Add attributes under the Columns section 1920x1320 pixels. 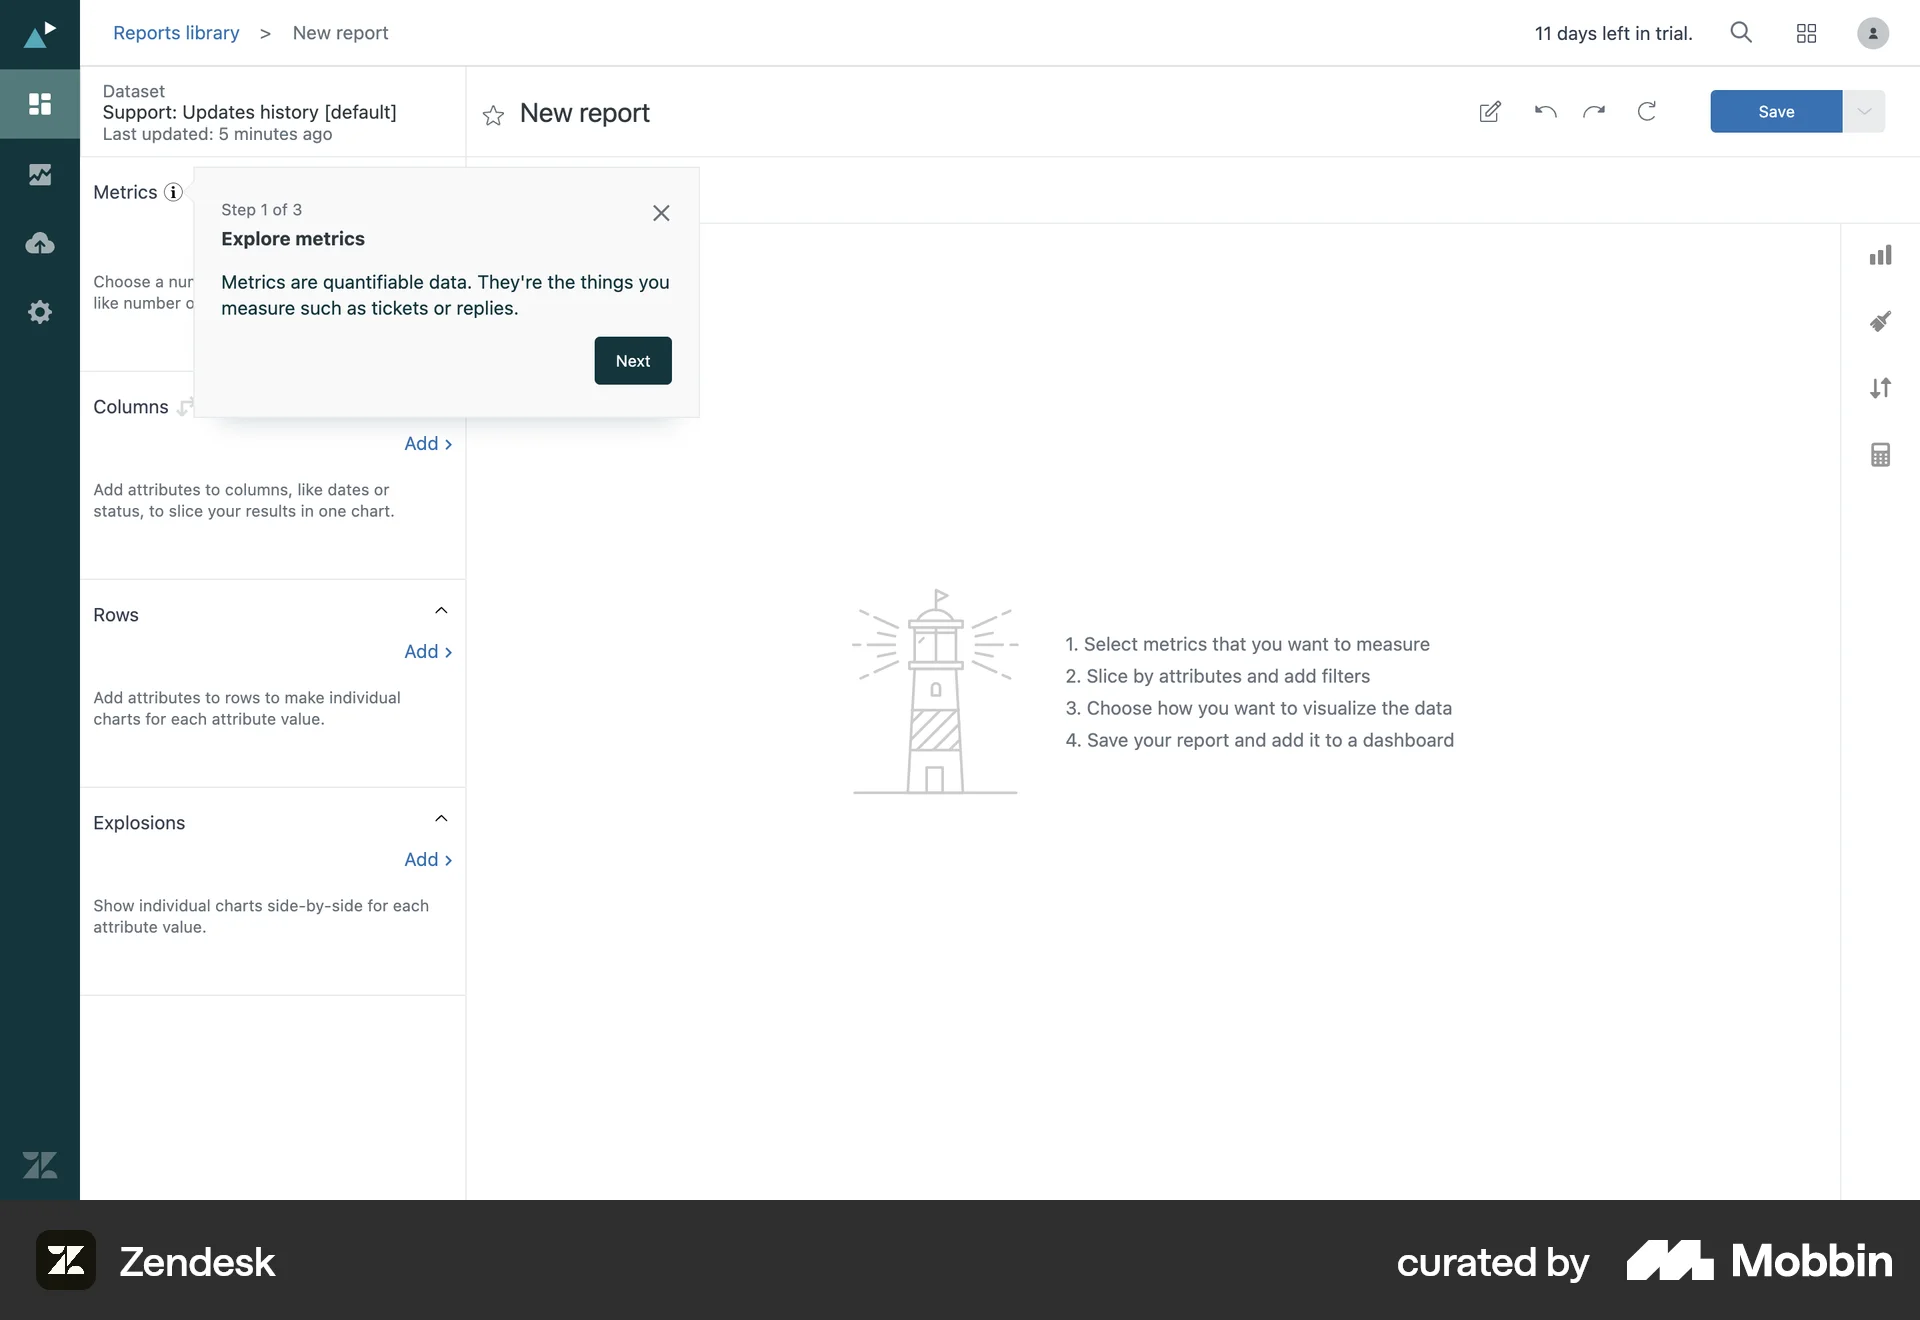tap(427, 443)
